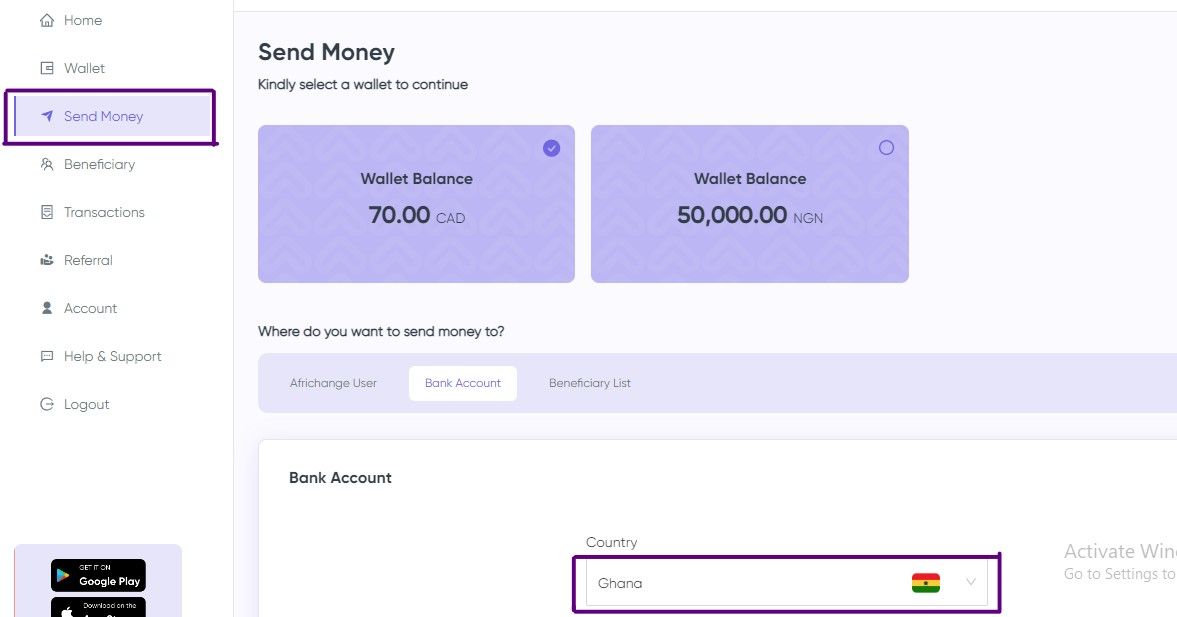1177x617 pixels.
Task: Click the Transactions receipt icon
Action: 47,212
